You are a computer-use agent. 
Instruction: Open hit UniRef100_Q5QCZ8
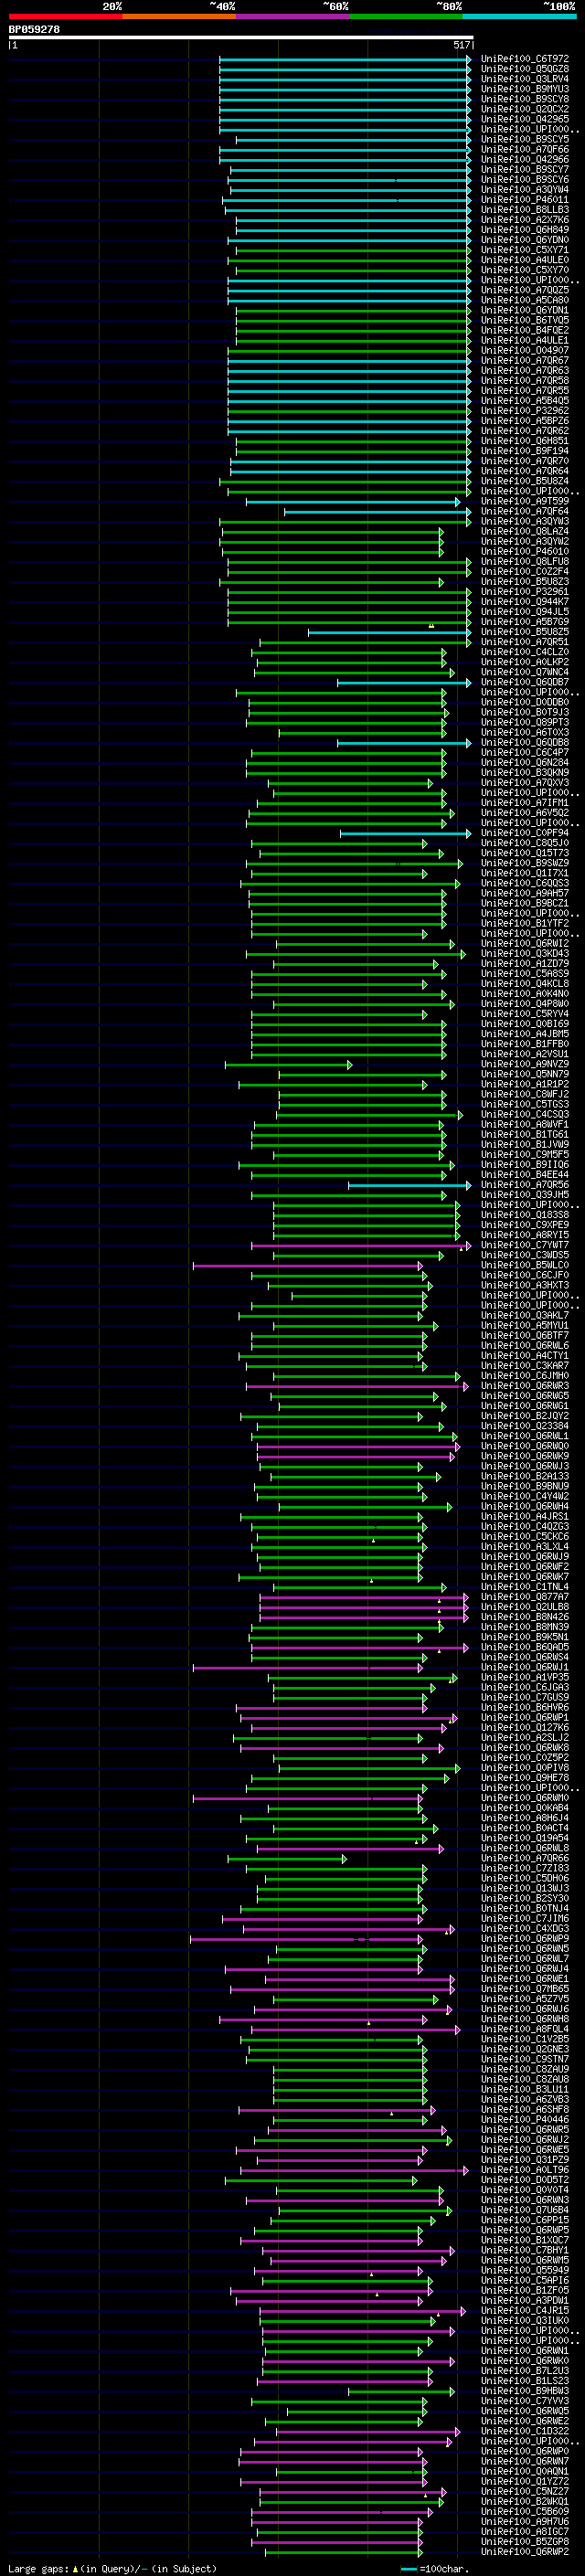pos(525,69)
